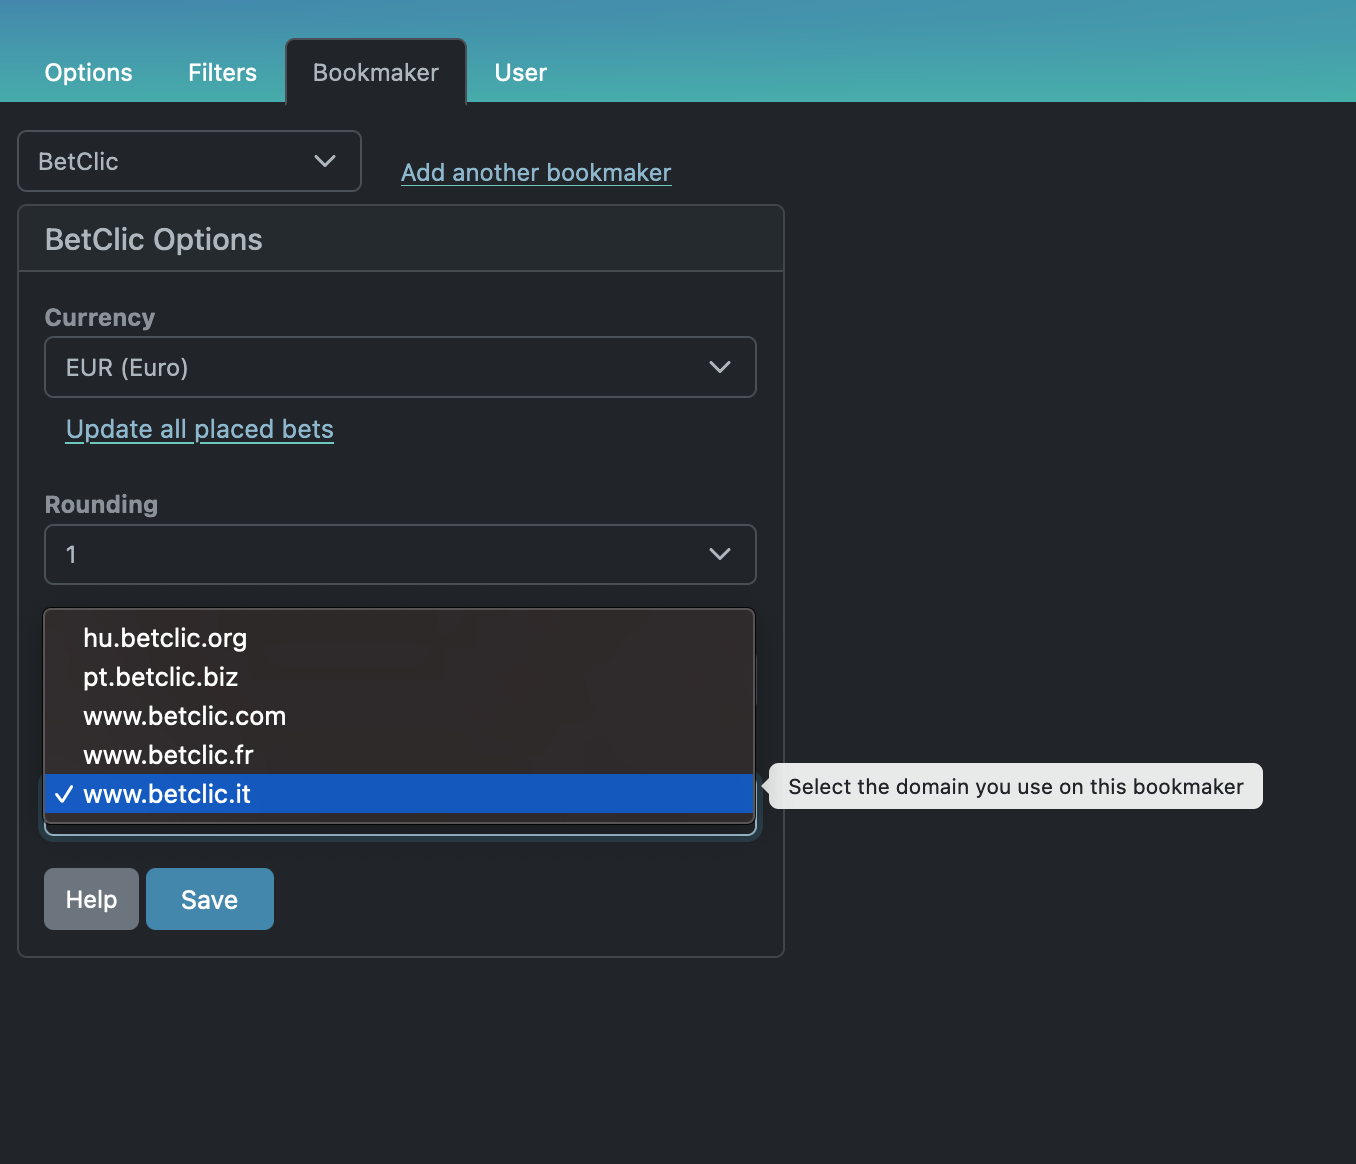Choose www.betclic.fr domain option
Image resolution: width=1356 pixels, height=1164 pixels.
tap(399, 755)
